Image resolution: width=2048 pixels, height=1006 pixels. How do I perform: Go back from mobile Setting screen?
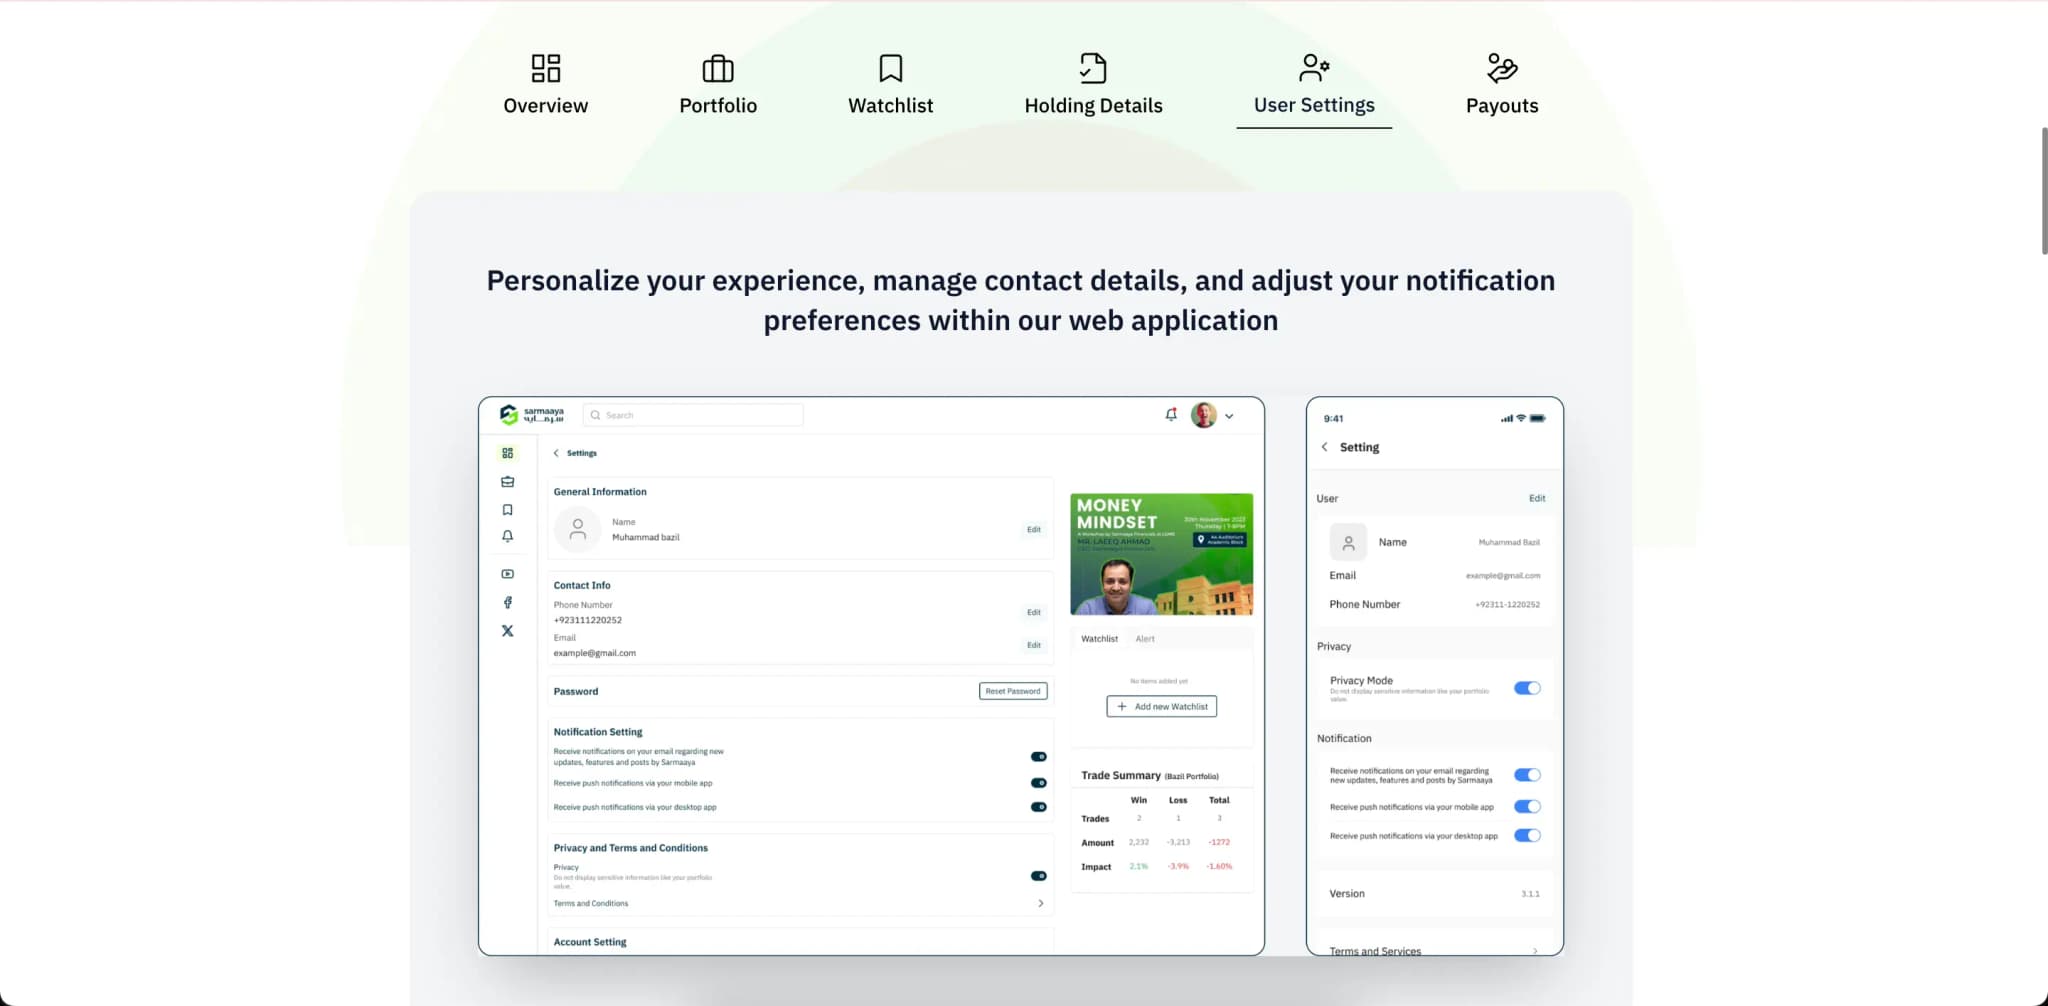1325,447
